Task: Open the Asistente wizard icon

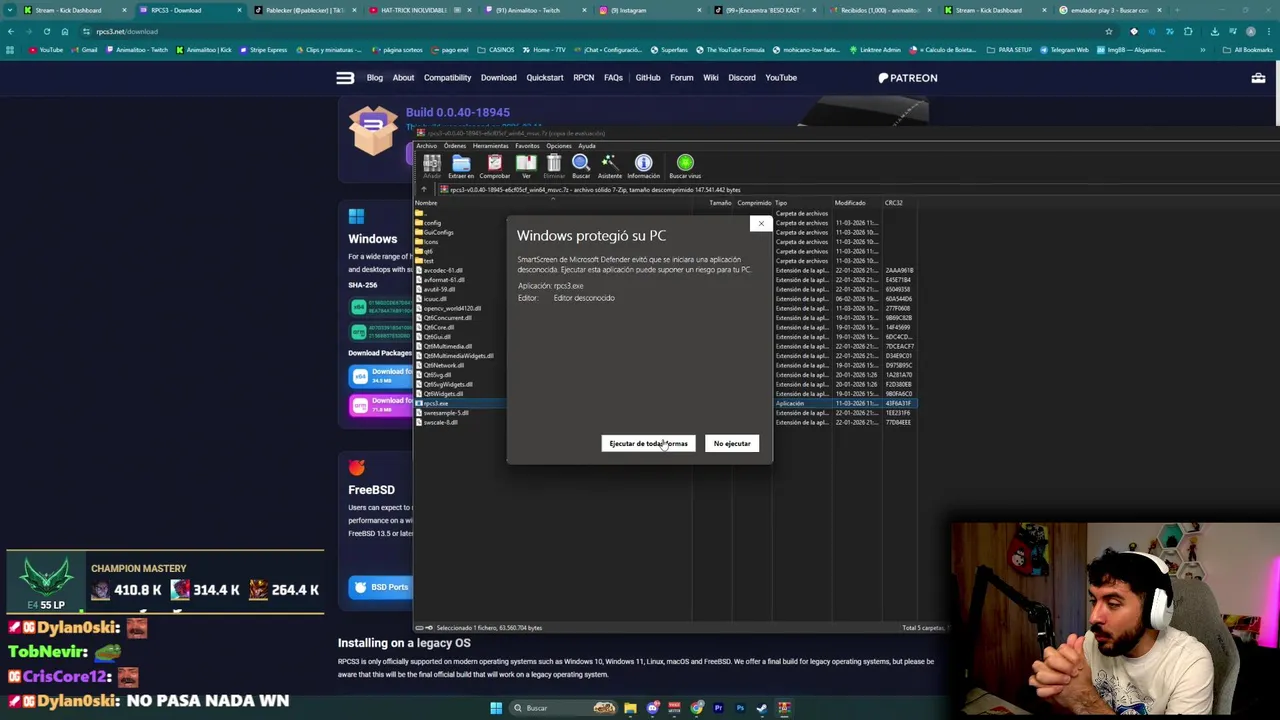Action: [609, 164]
